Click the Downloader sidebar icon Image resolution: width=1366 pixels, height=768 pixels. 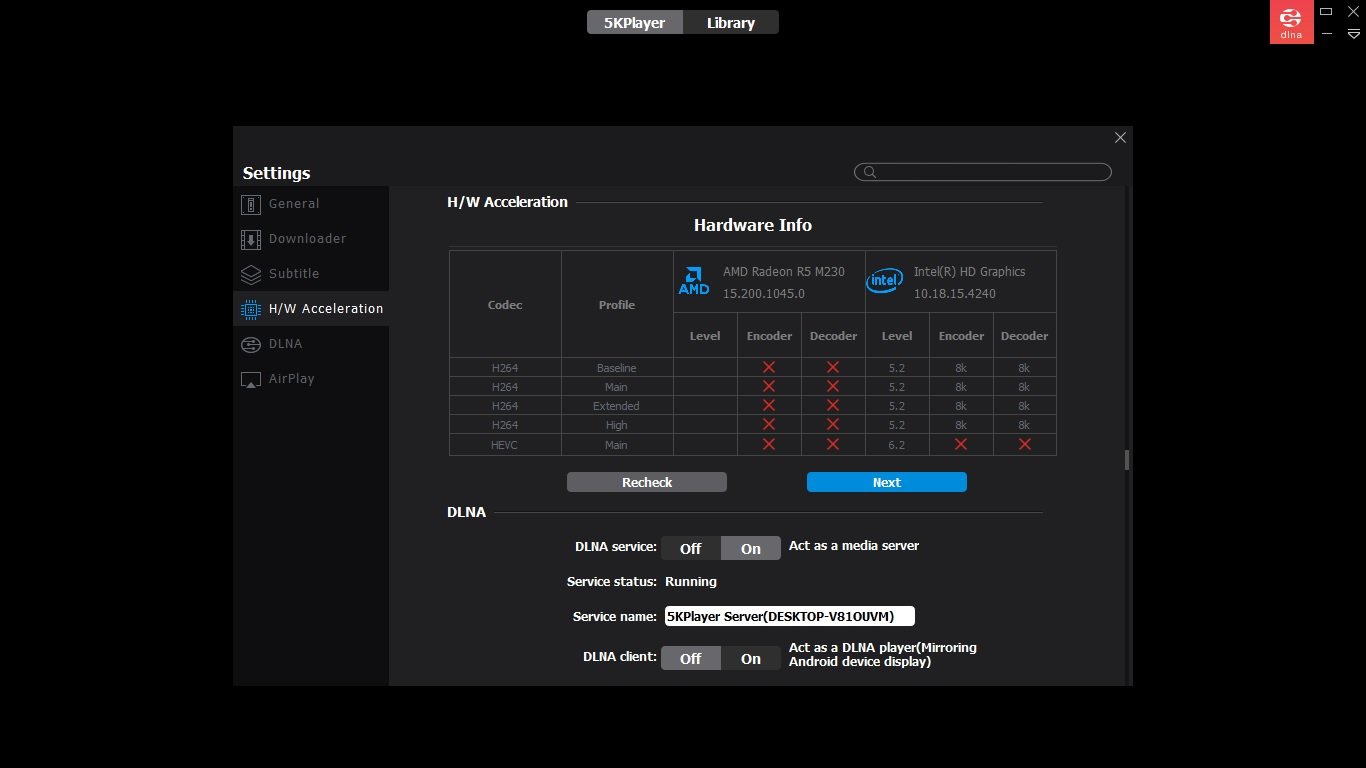click(251, 239)
